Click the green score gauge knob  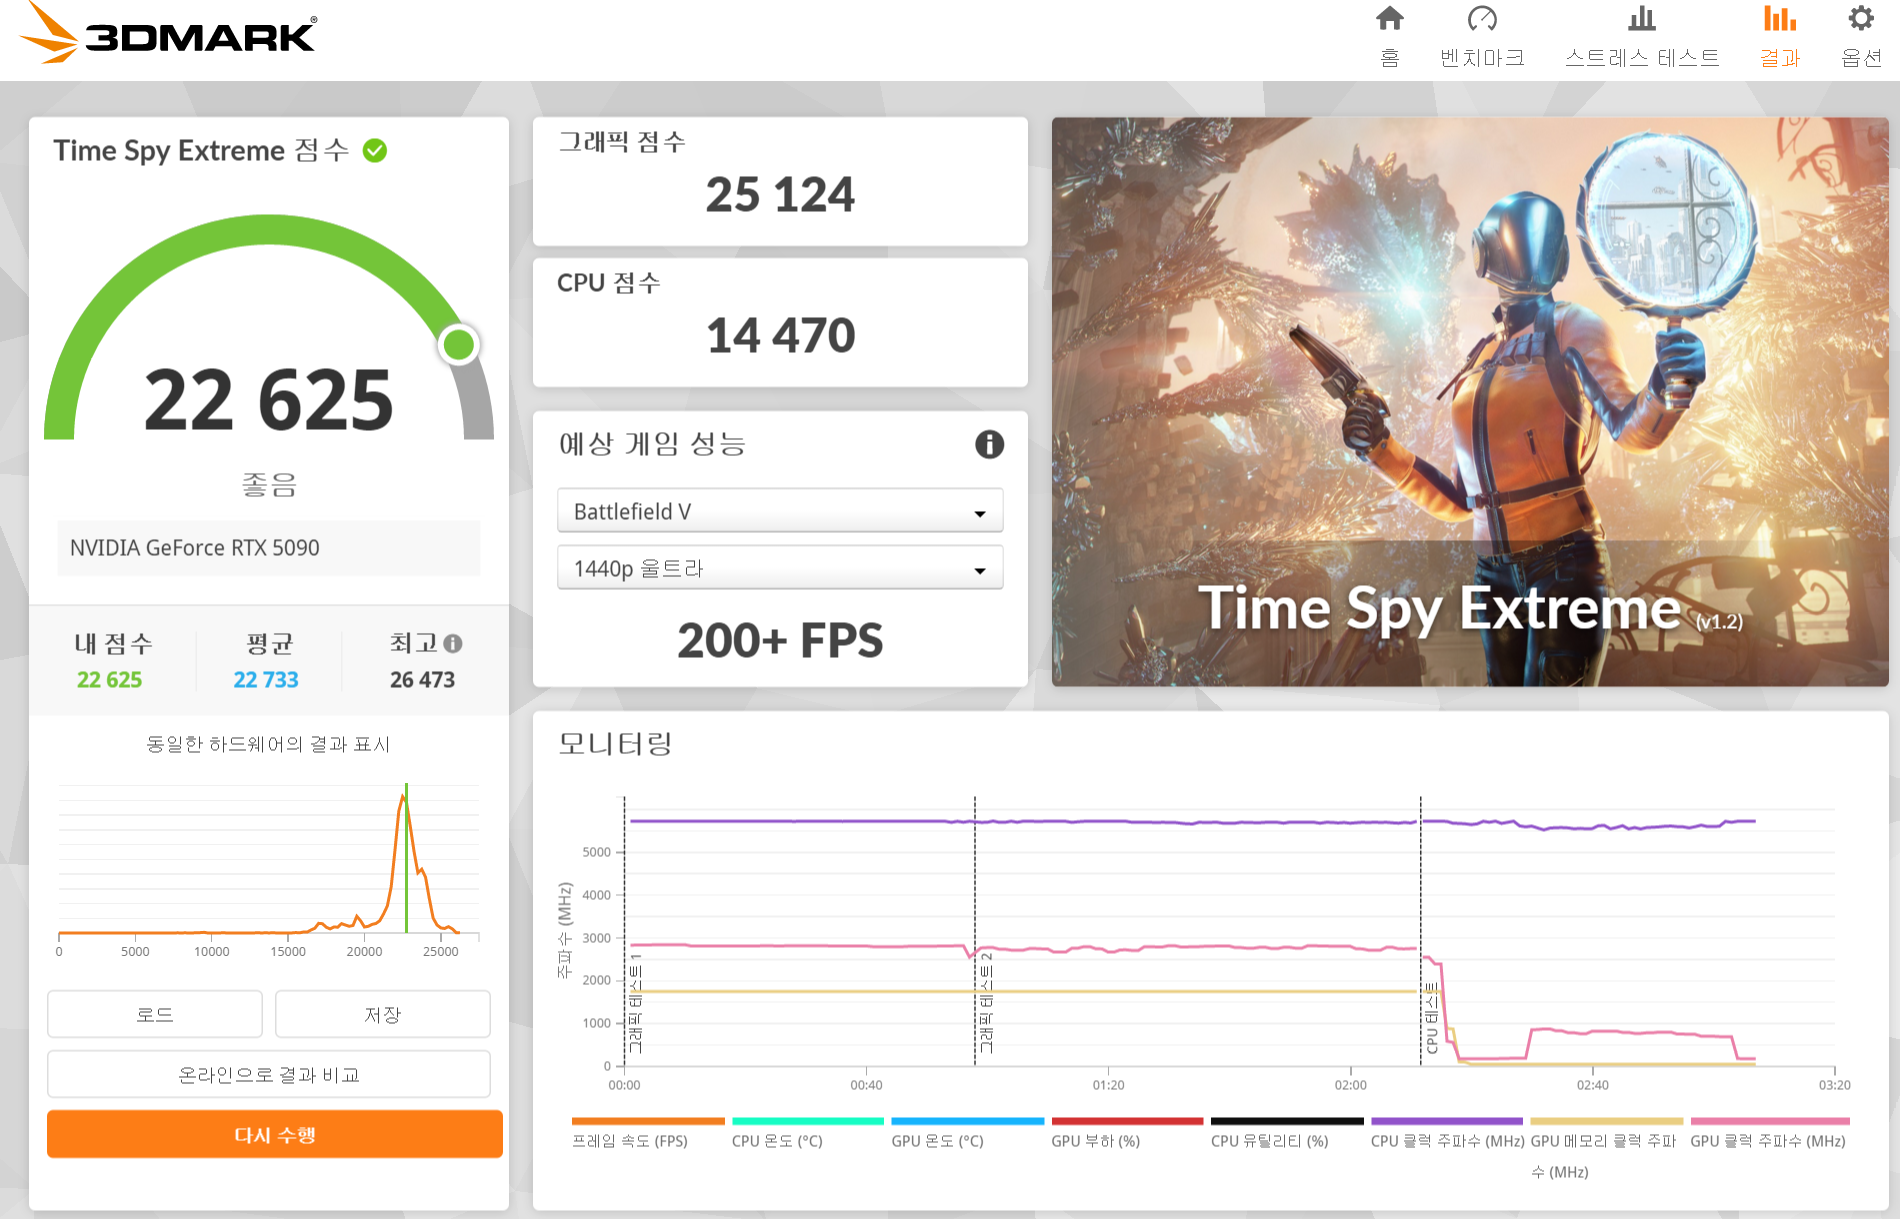[459, 345]
